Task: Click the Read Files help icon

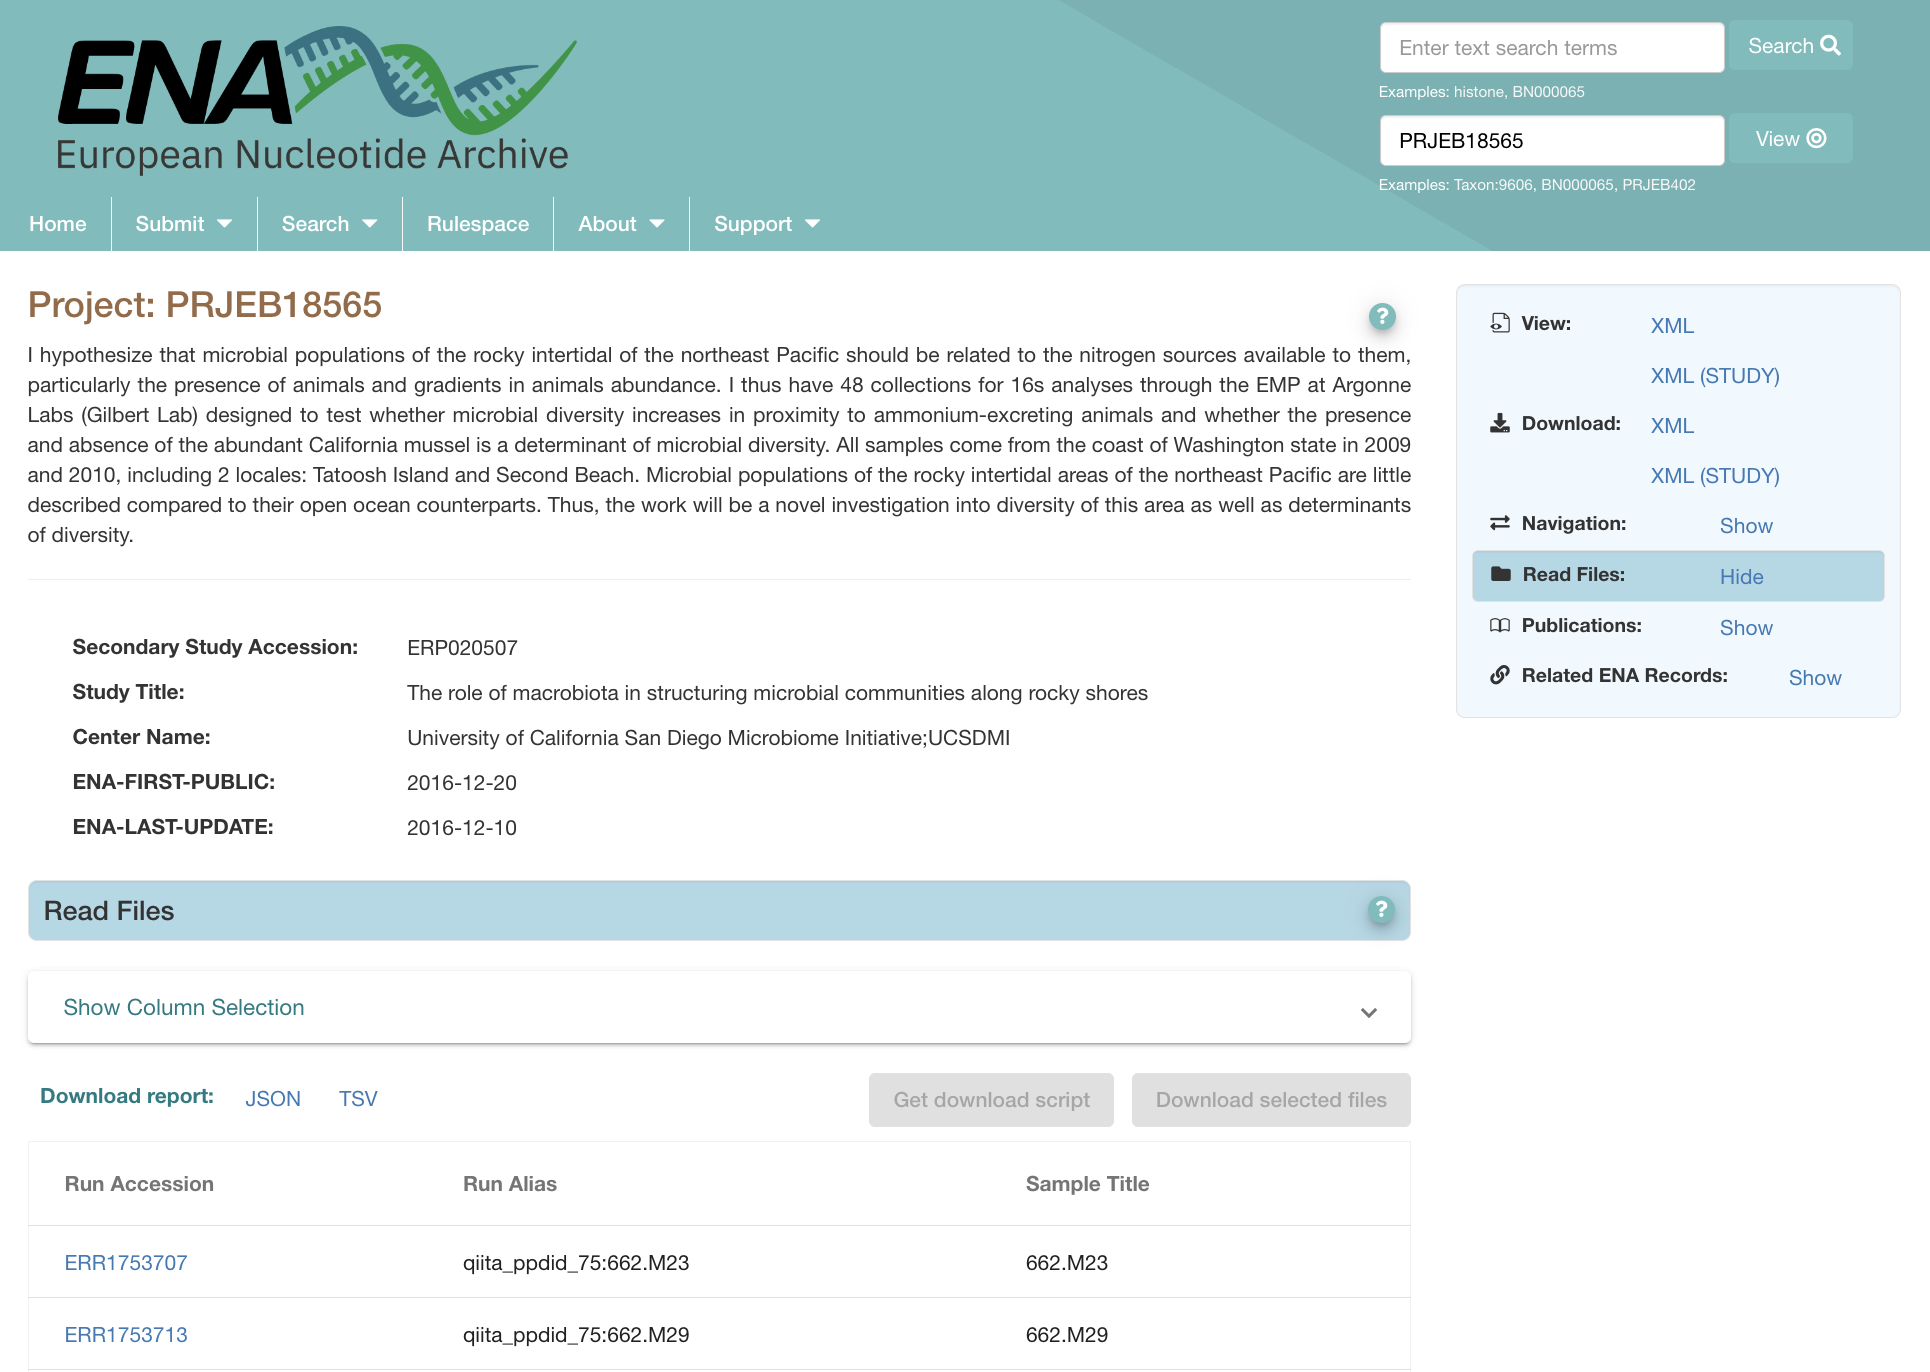Action: pyautogui.click(x=1380, y=910)
